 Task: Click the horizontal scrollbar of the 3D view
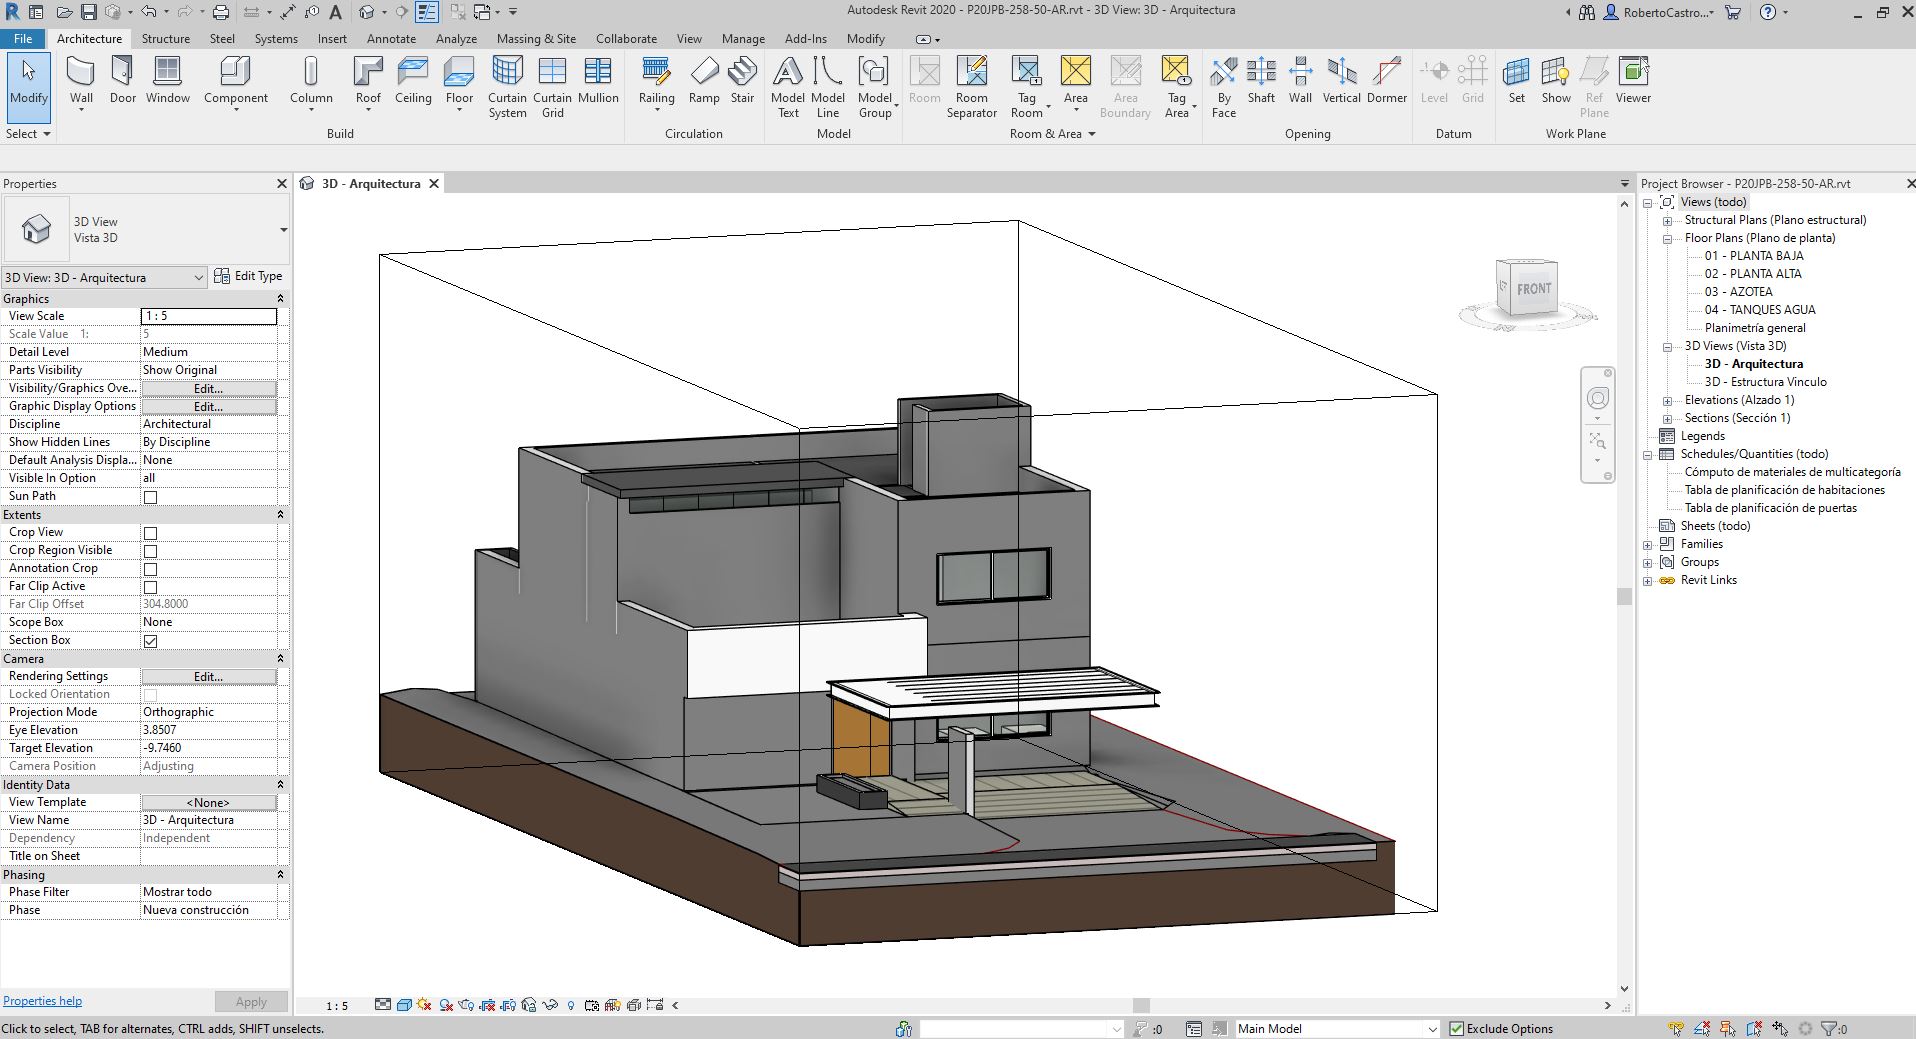[1141, 1005]
